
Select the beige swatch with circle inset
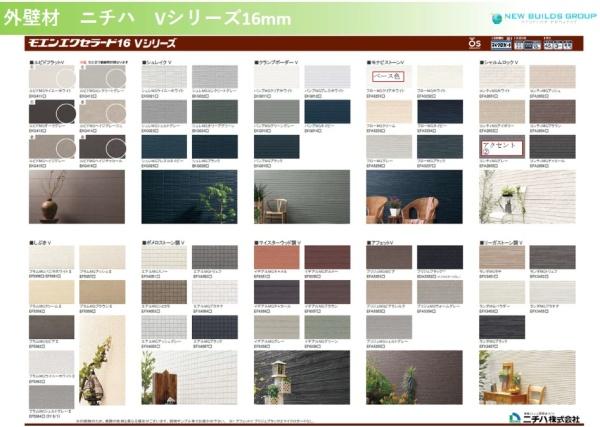[102, 112]
